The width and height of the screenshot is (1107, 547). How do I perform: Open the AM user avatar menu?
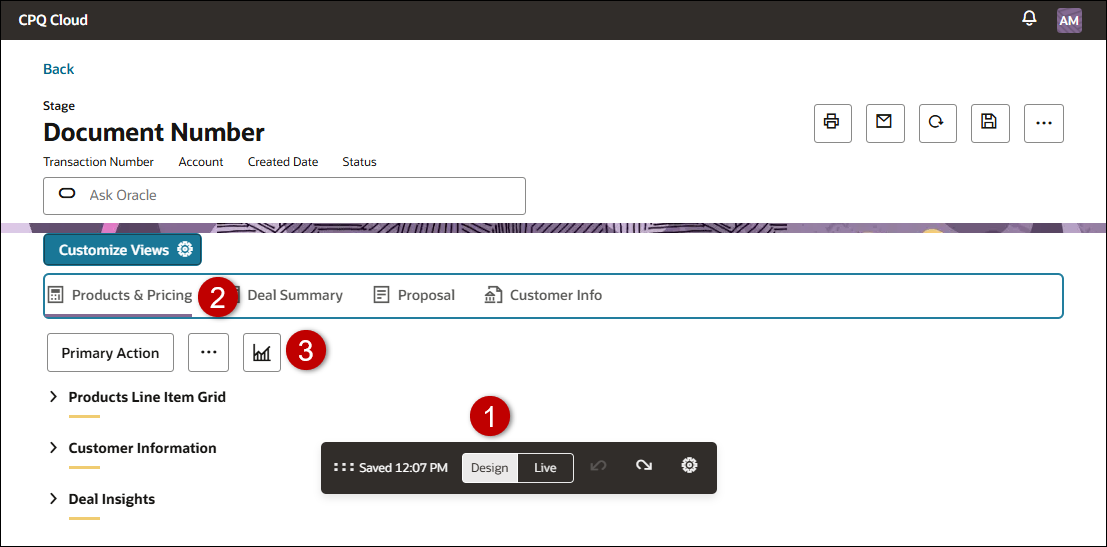(1069, 20)
